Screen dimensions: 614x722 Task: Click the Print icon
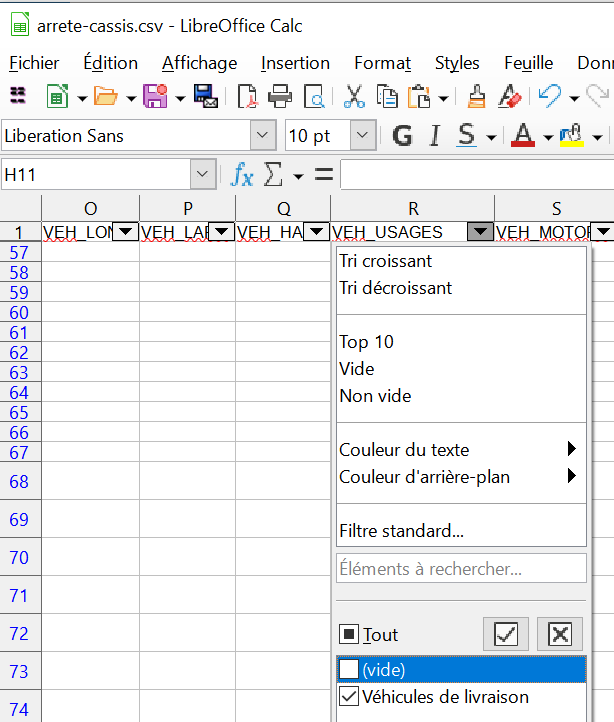point(280,97)
